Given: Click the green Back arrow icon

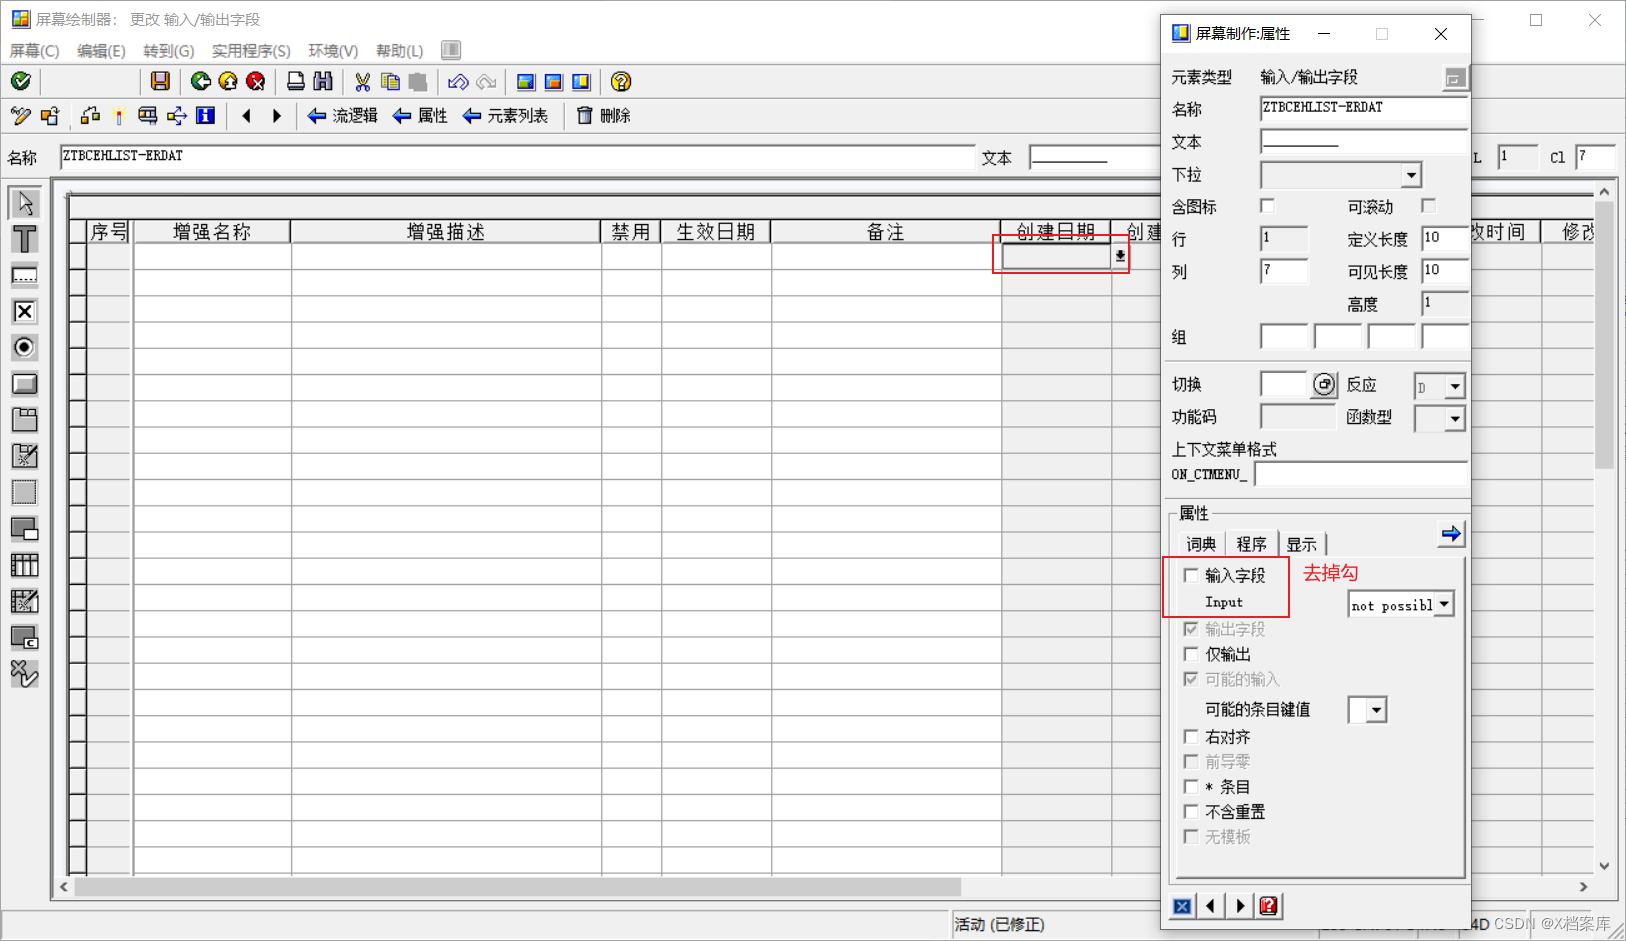Looking at the screenshot, I should click(200, 82).
